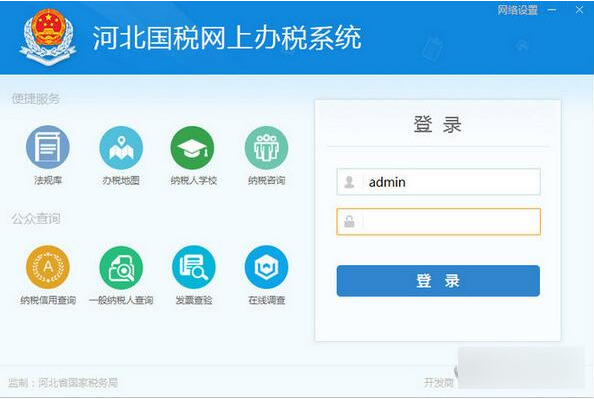The width and height of the screenshot is (594, 399).
Task: Open the 纳税咨询 consultation icon
Action: coord(266,147)
